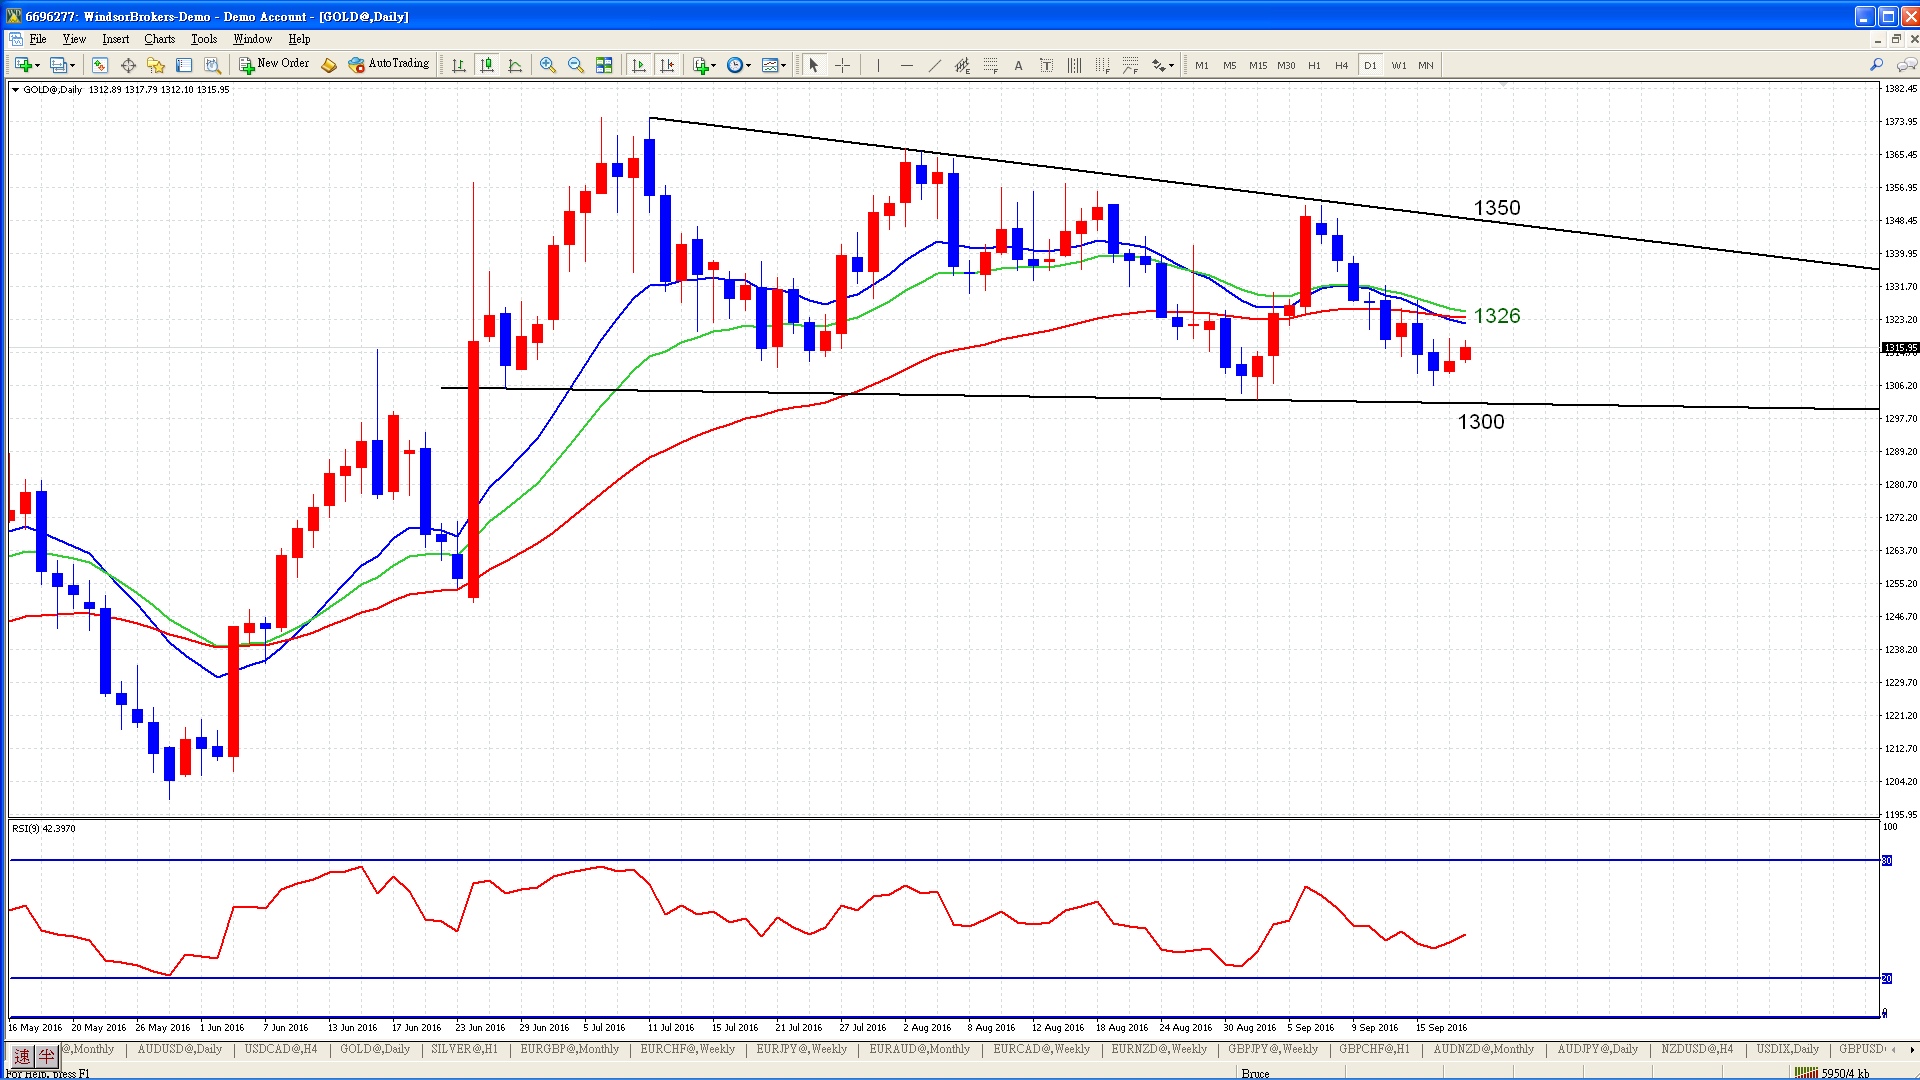This screenshot has width=1920, height=1080.
Task: Click the New Order button
Action: (x=274, y=64)
